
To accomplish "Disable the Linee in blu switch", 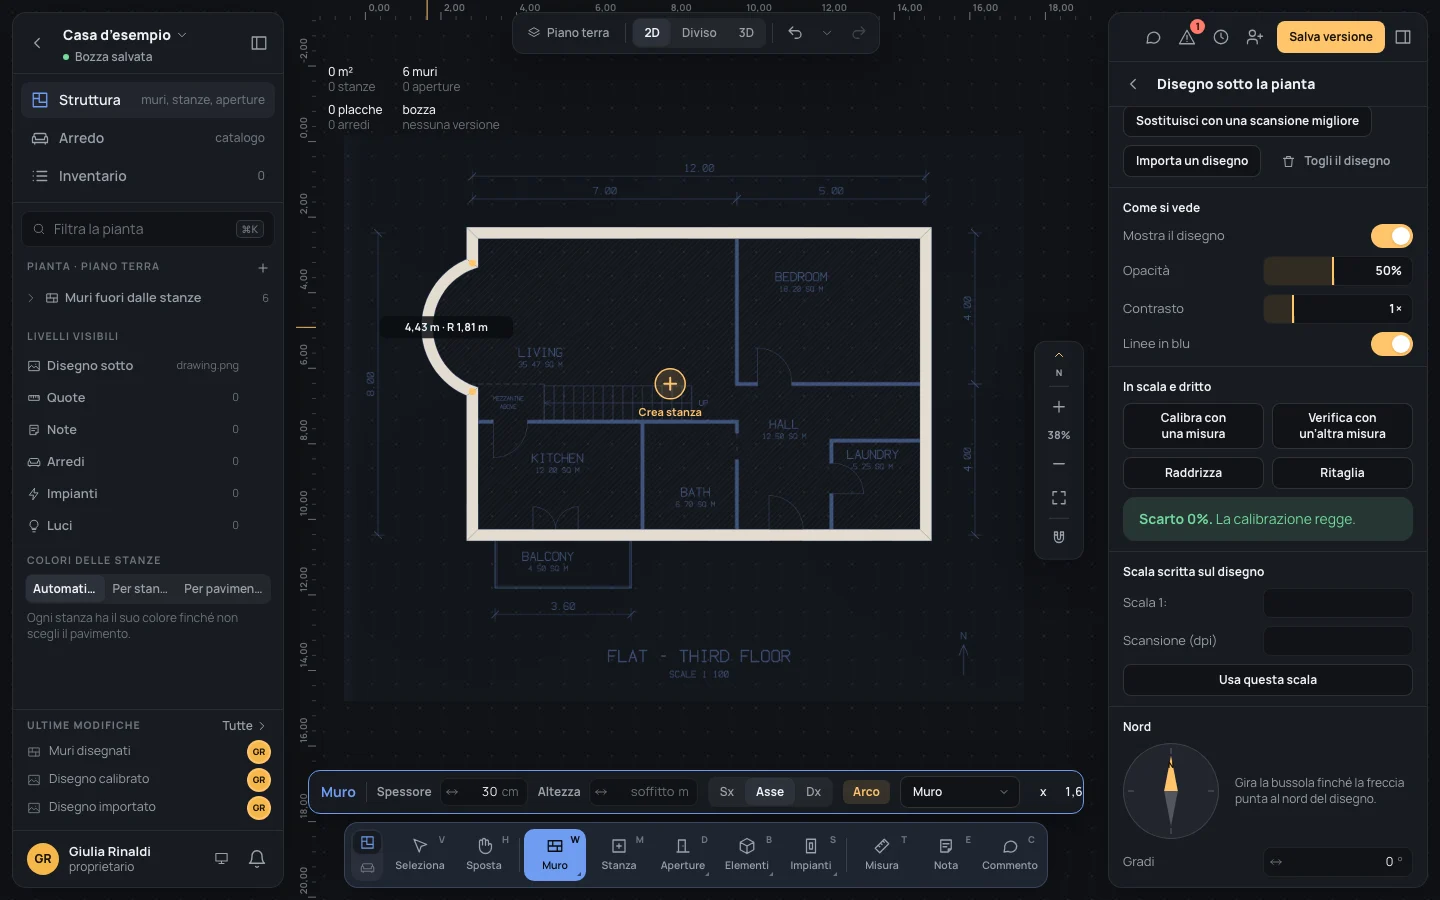I will [x=1392, y=344].
